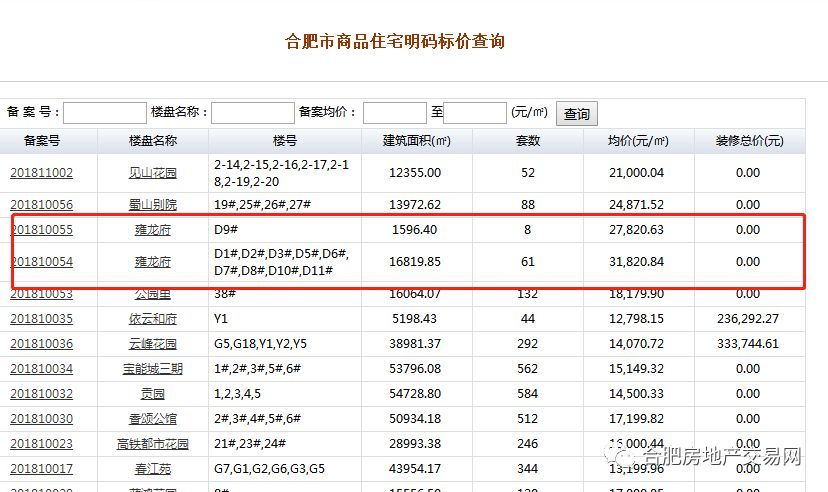Open record 201810023 link
828x492 pixels.
(x=42, y=444)
